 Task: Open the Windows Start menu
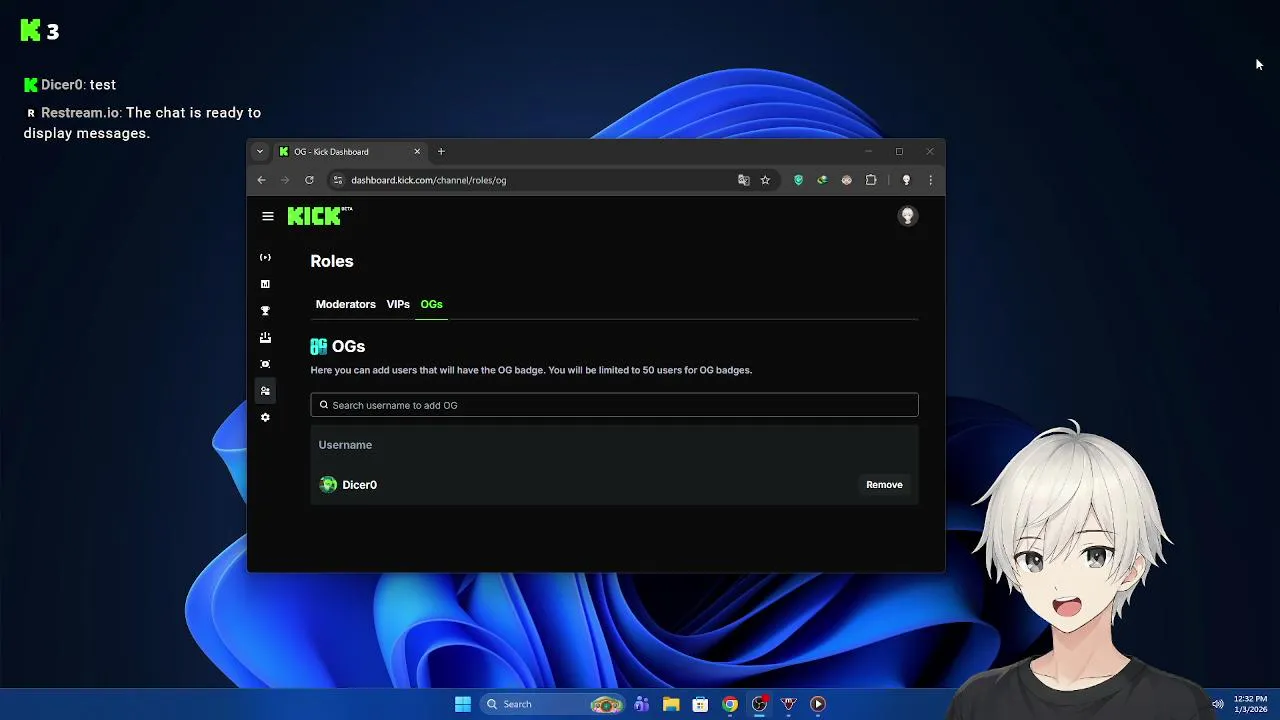(463, 704)
